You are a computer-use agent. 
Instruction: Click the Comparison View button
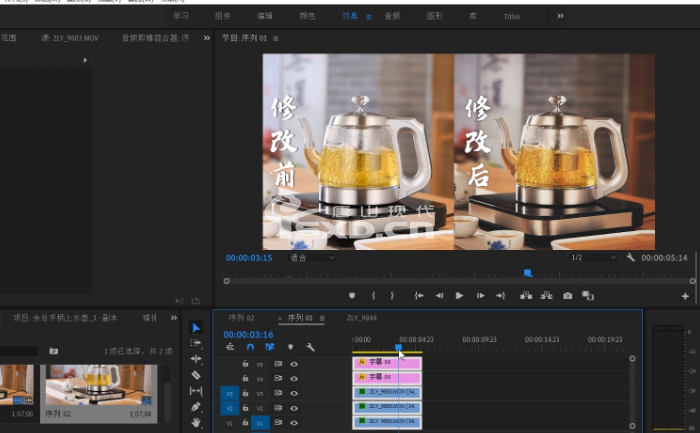tap(588, 296)
